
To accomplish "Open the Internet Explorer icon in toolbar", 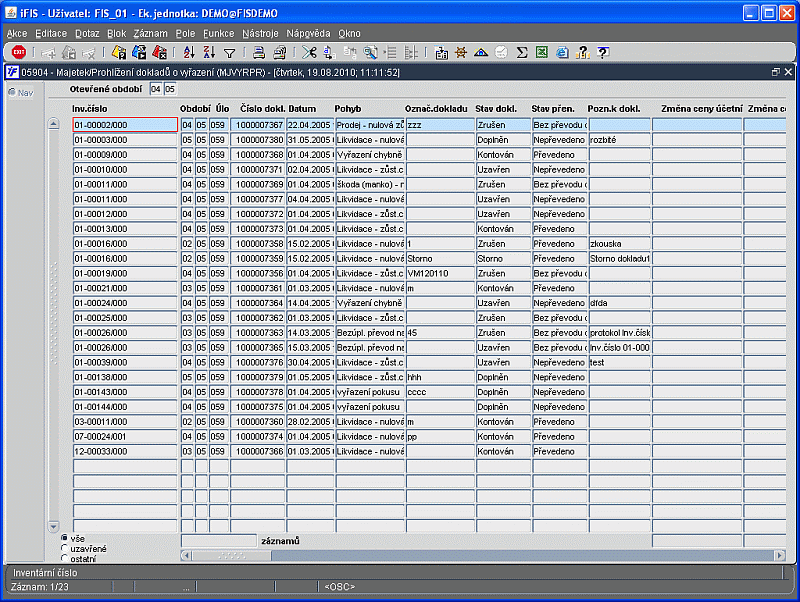I will tap(562, 52).
